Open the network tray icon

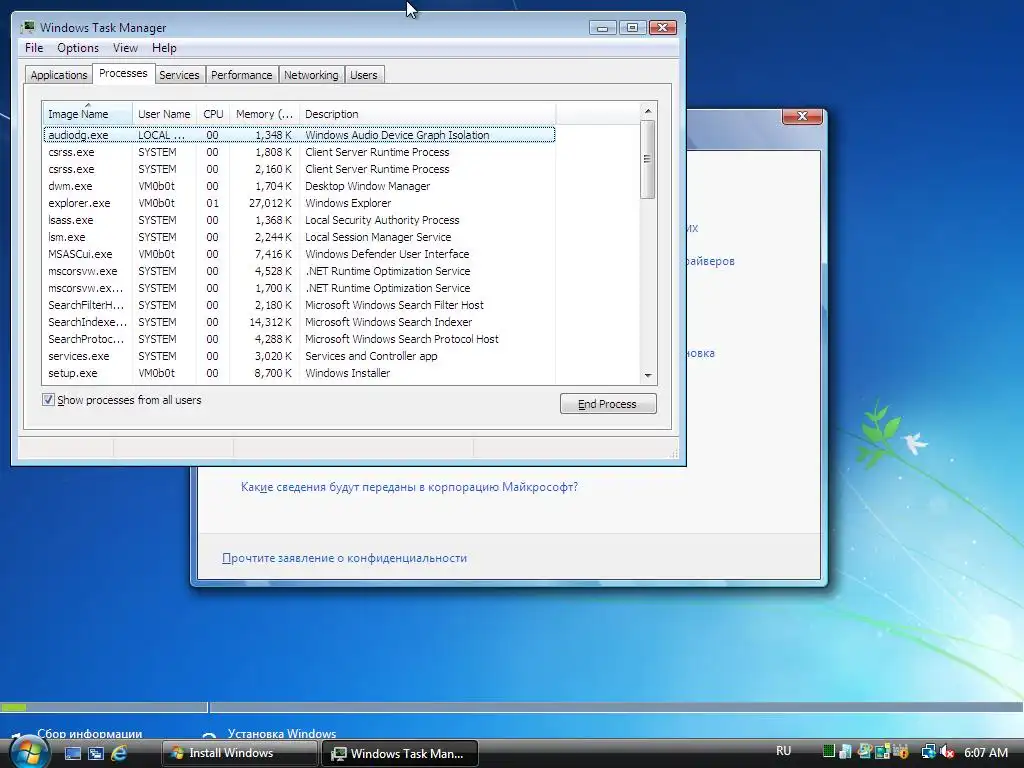click(928, 752)
